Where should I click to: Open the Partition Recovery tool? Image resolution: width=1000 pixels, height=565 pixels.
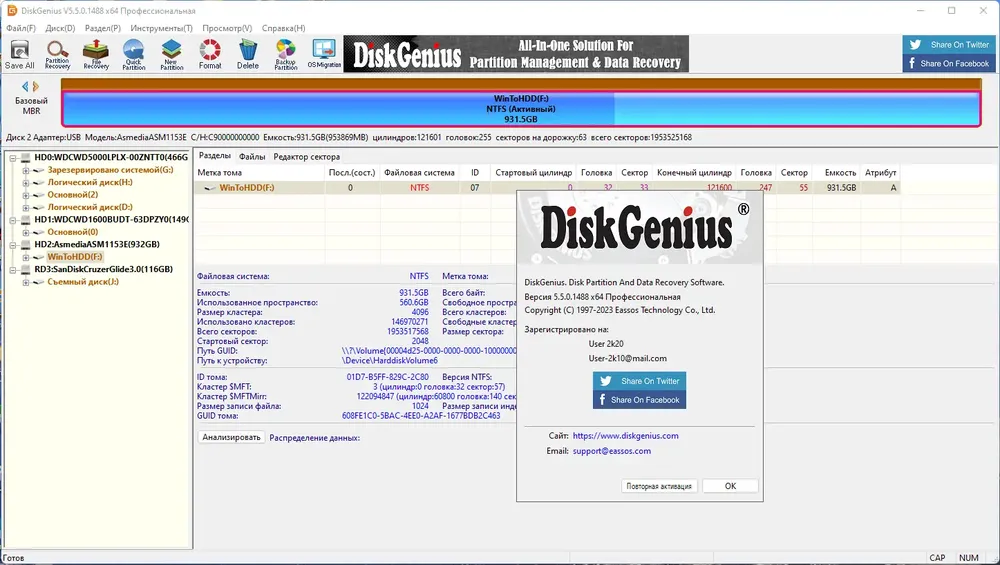(x=57, y=54)
